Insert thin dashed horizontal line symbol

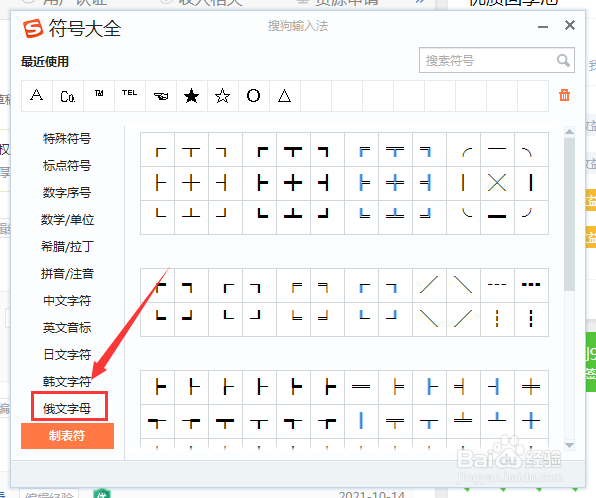coord(497,285)
